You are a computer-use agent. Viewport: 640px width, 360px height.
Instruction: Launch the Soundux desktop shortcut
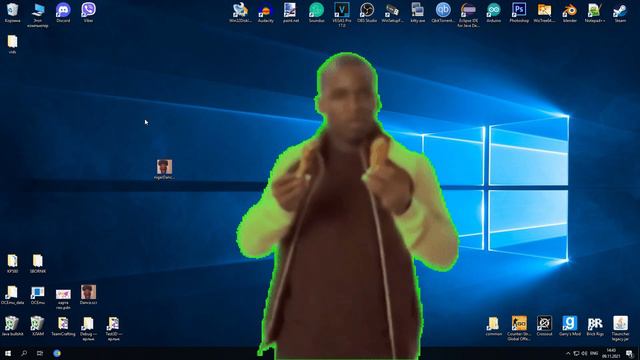[x=316, y=13]
